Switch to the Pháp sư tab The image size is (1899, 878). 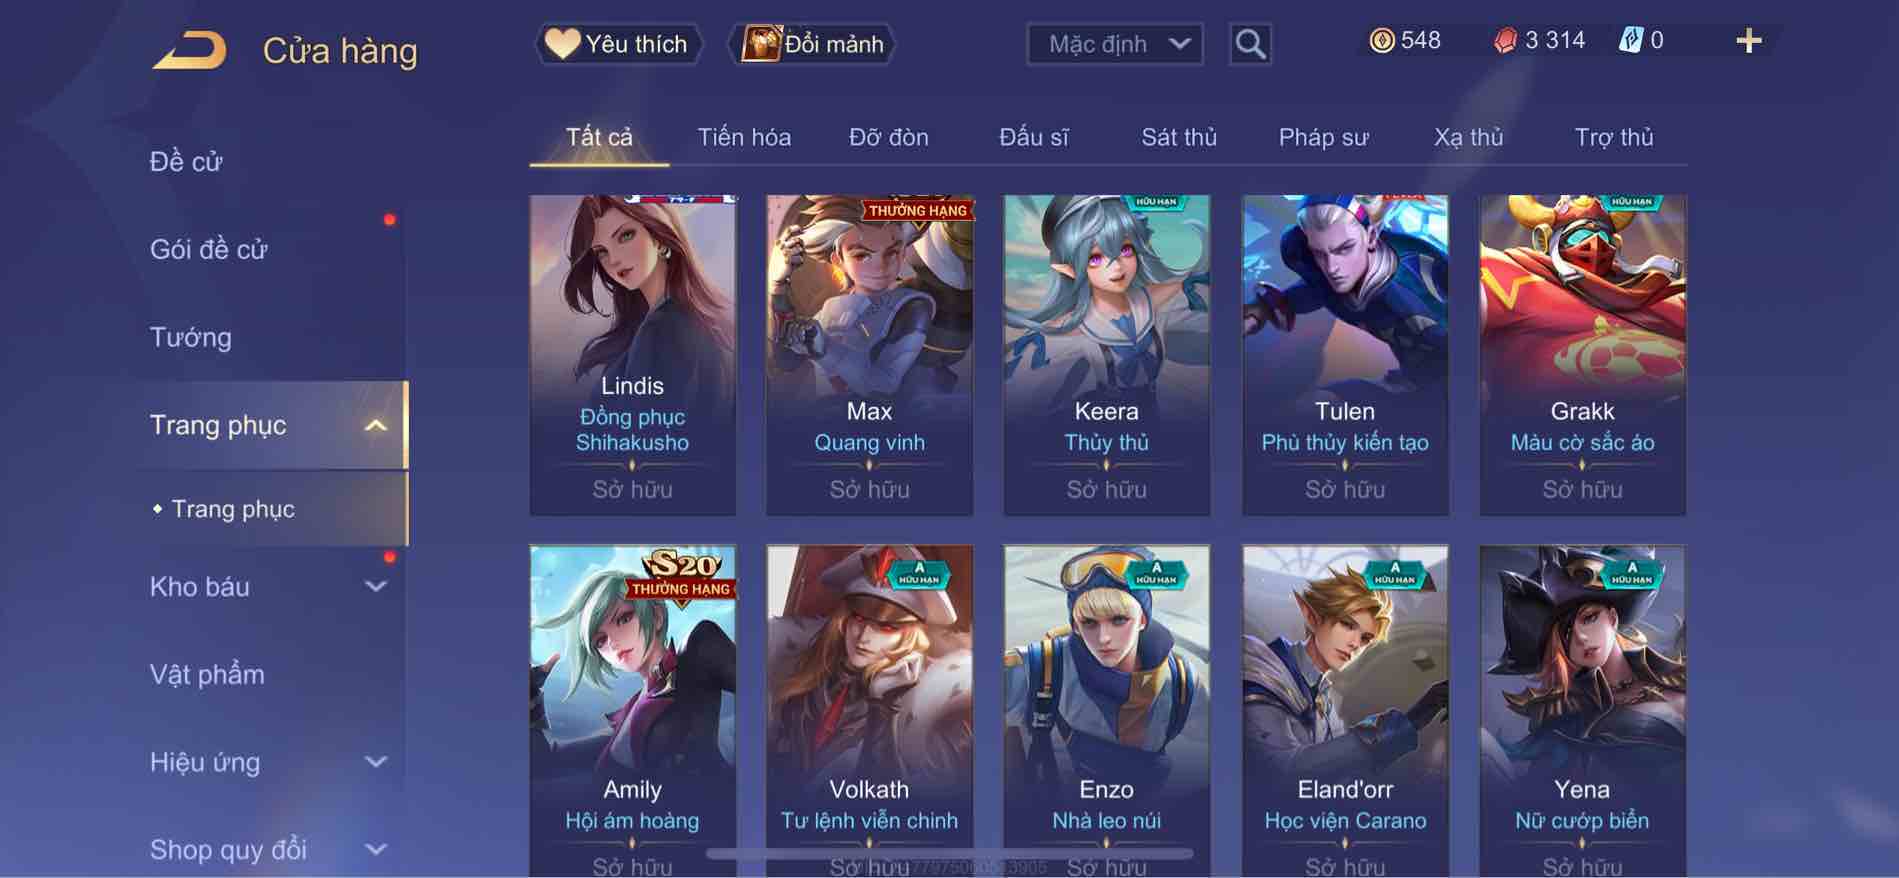tap(1323, 137)
